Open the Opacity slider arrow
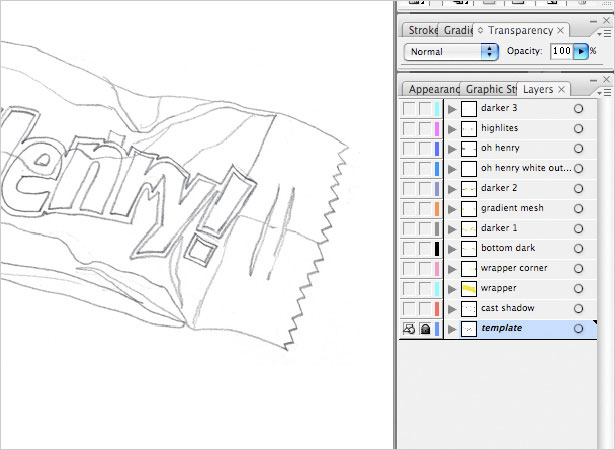Viewport: 615px width, 450px height. 581,51
